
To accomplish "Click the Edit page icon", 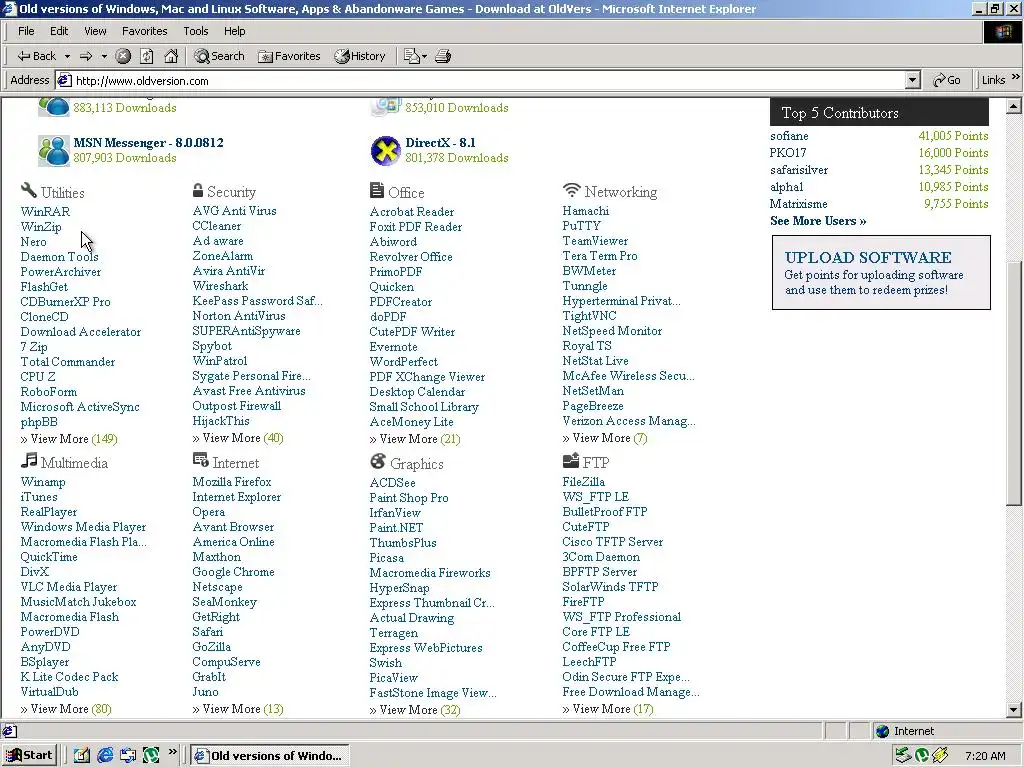I will point(411,56).
